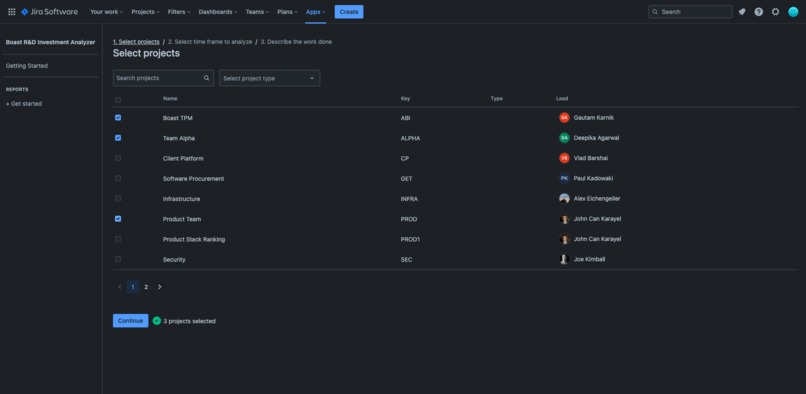Screen dimensions: 806x394
Task: Expand the Teams menu
Action: pyautogui.click(x=257, y=12)
